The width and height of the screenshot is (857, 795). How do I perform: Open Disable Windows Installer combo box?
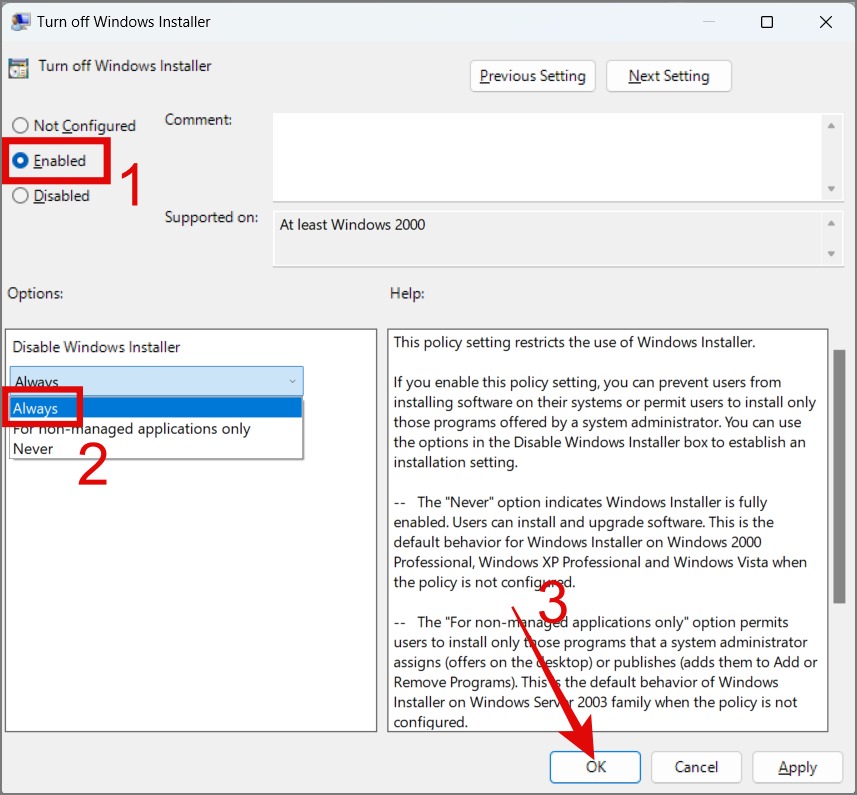156,381
